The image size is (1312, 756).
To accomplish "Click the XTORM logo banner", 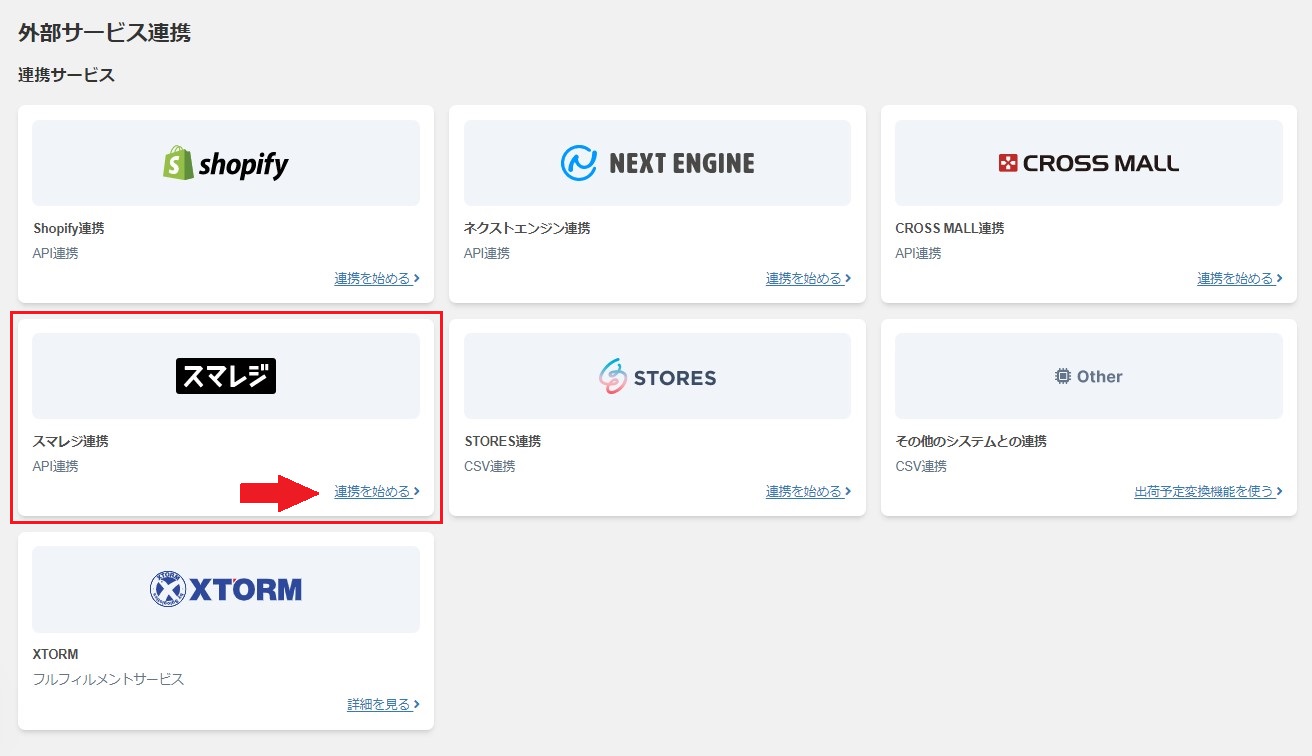I will (226, 589).
